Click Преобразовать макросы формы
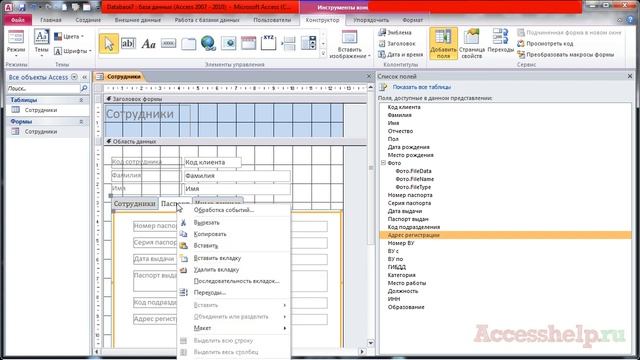 coord(566,54)
